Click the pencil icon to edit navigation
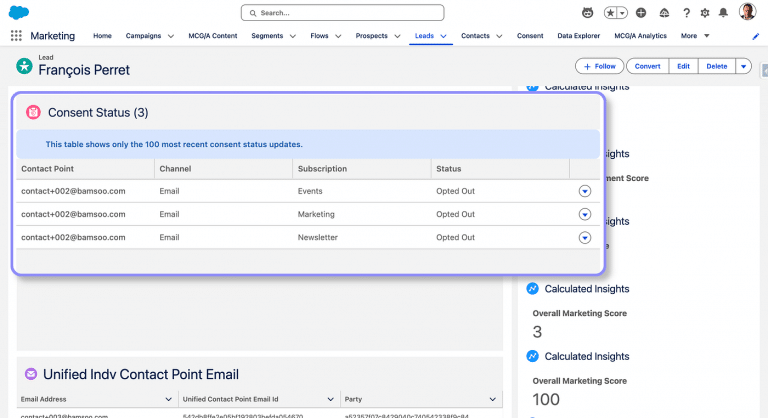 pos(756,36)
